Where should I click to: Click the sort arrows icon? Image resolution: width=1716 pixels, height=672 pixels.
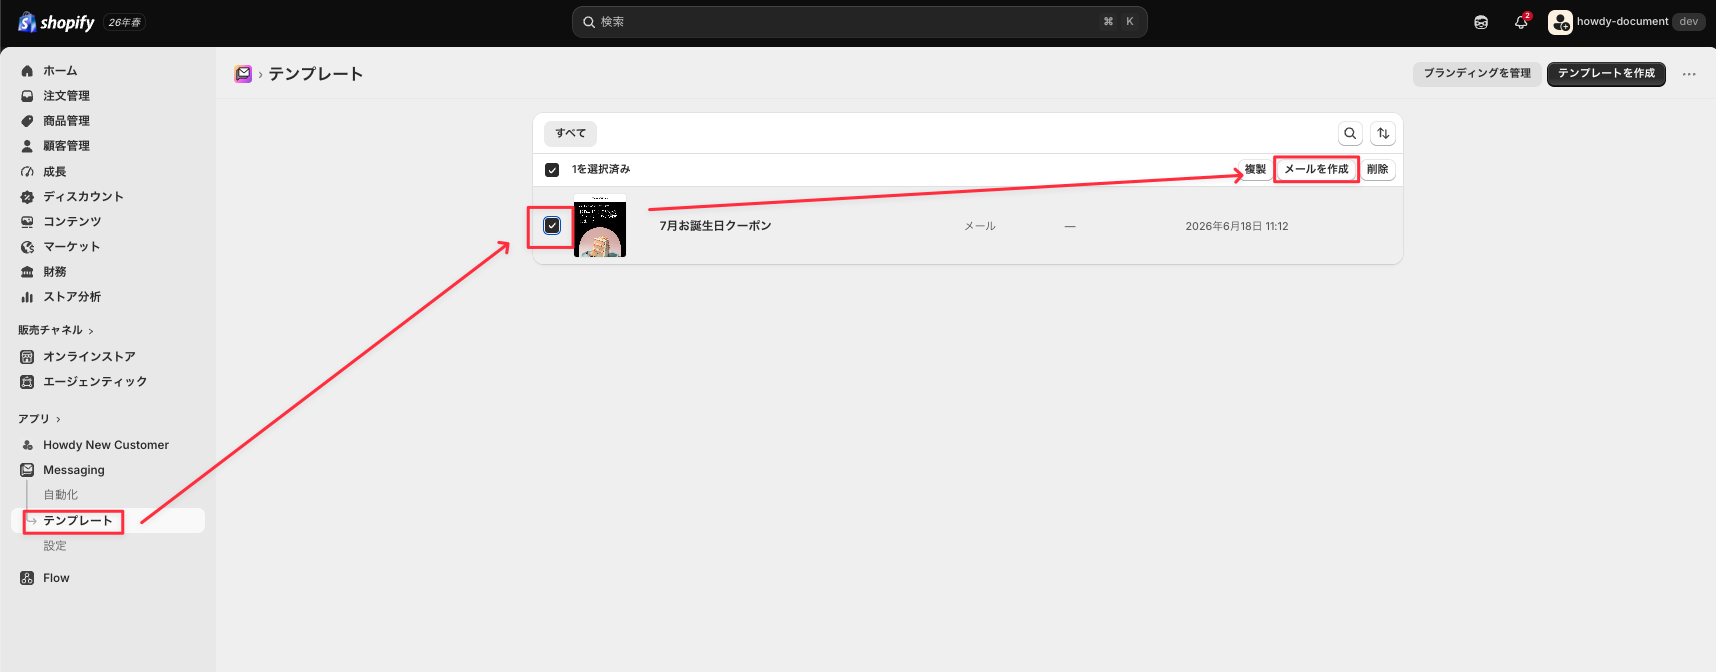tap(1383, 133)
